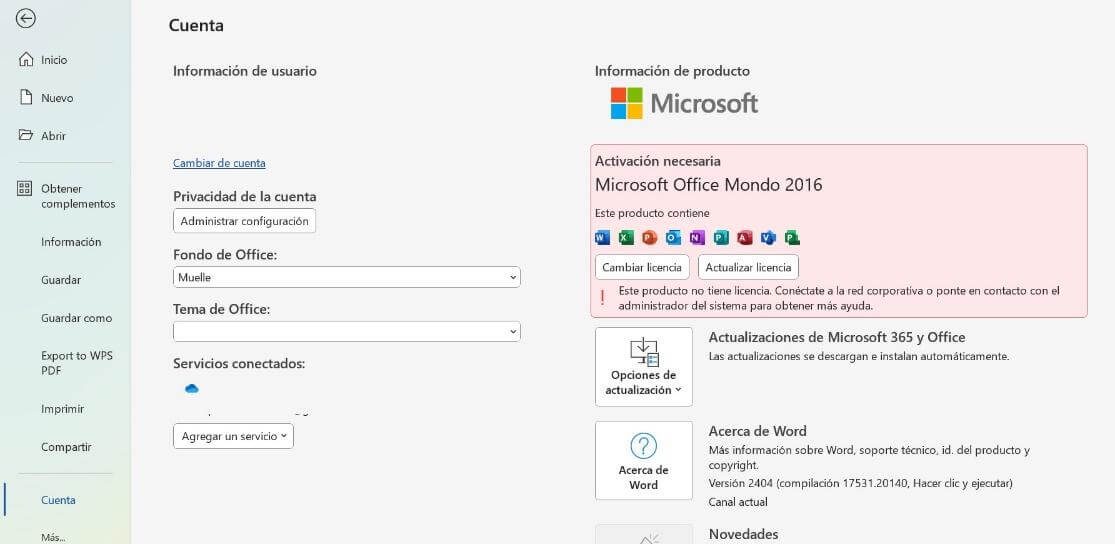Click the OneDrive cloud icon
This screenshot has height=544, width=1115.
tap(191, 388)
